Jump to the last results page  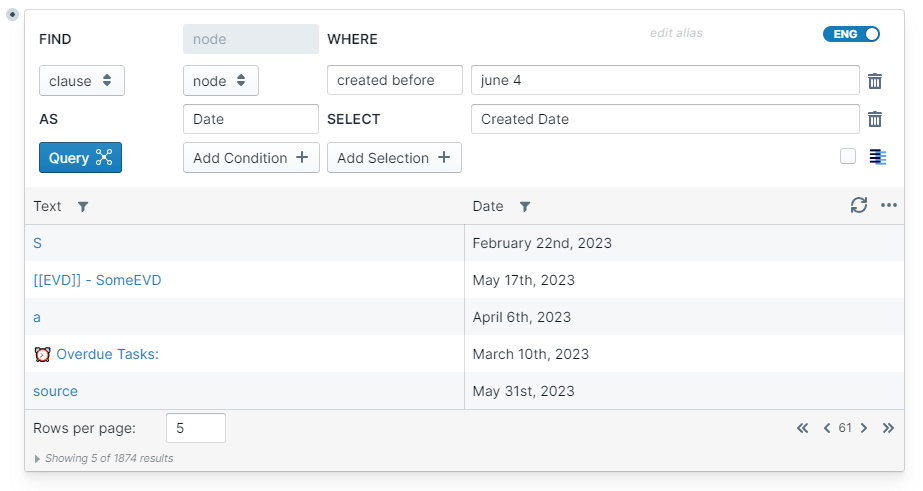888,428
